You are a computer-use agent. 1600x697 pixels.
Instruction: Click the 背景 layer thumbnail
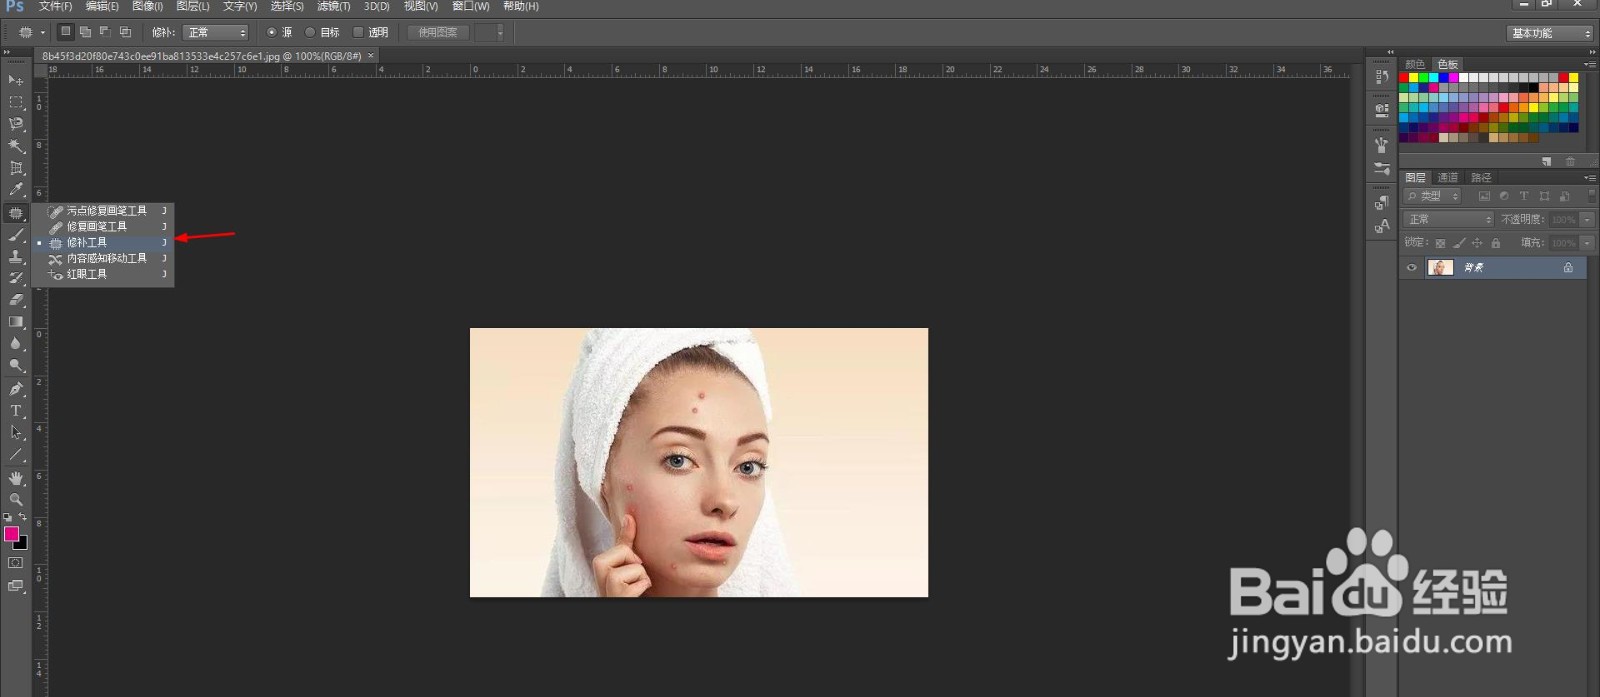1440,268
